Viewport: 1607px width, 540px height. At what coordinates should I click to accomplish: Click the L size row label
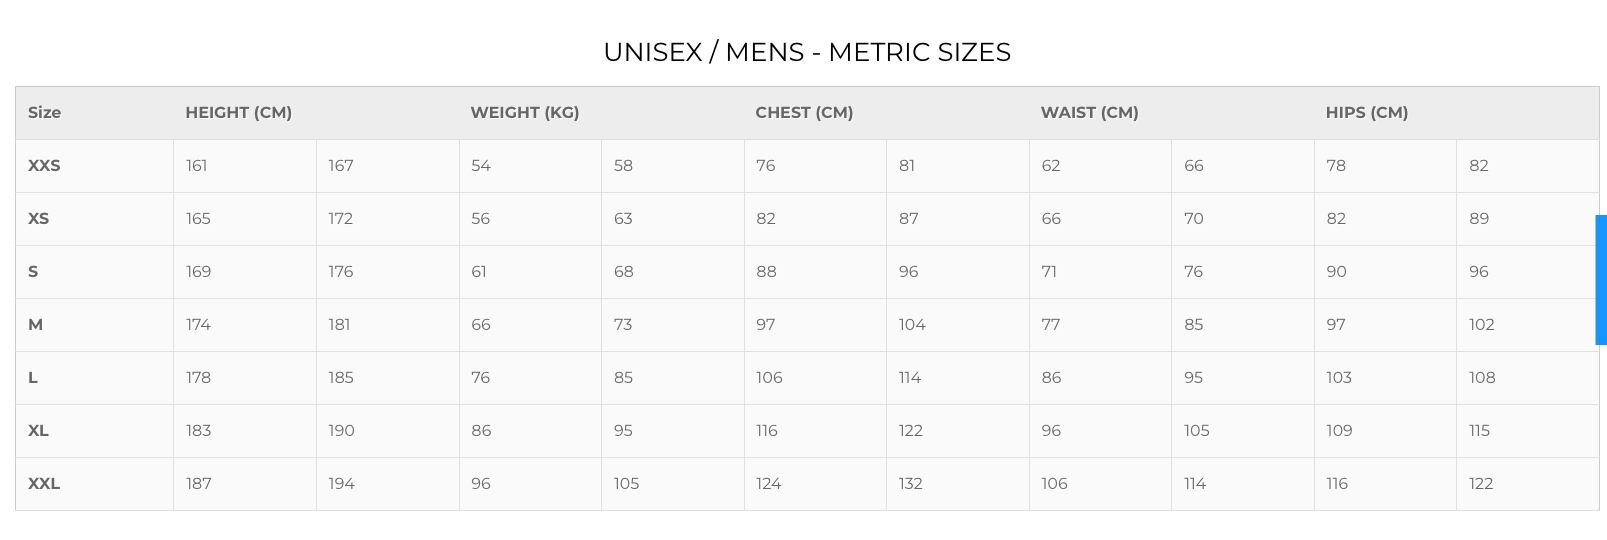coord(33,377)
